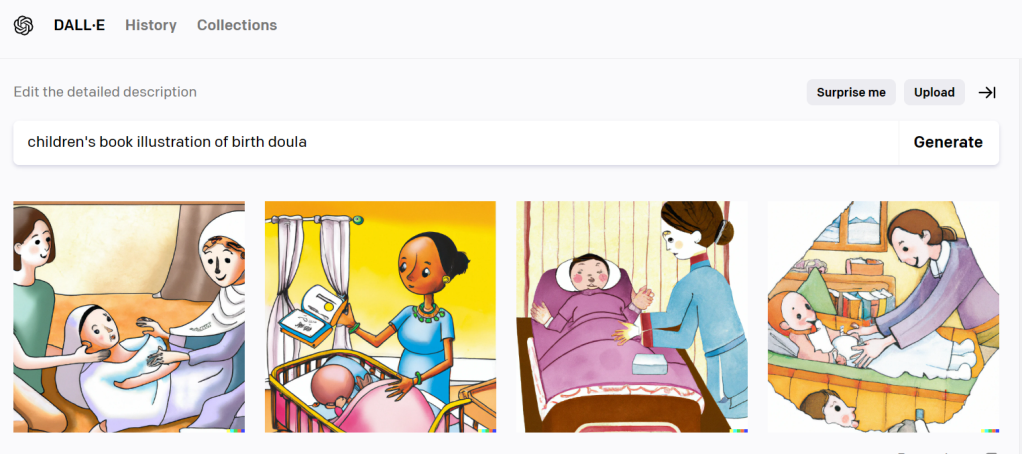Viewport: 1022px width, 454px height.
Task: Click the color signature on the fourth image
Action: 991,431
